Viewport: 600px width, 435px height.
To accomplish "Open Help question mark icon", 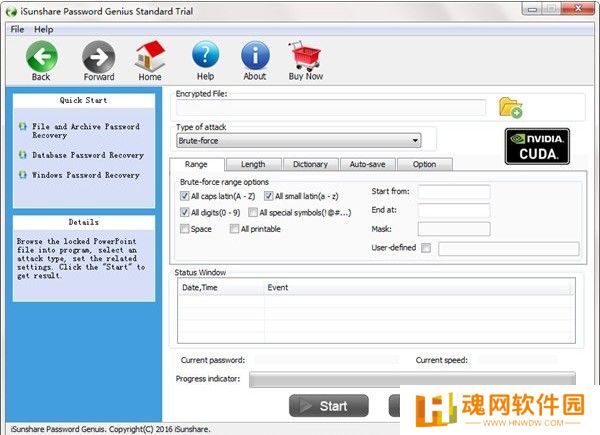I will [x=205, y=55].
